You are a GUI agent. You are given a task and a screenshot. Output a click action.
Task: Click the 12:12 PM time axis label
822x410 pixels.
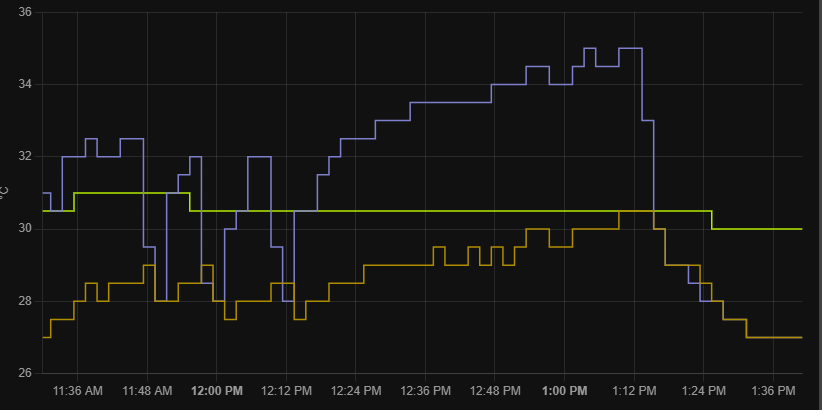[x=286, y=391]
